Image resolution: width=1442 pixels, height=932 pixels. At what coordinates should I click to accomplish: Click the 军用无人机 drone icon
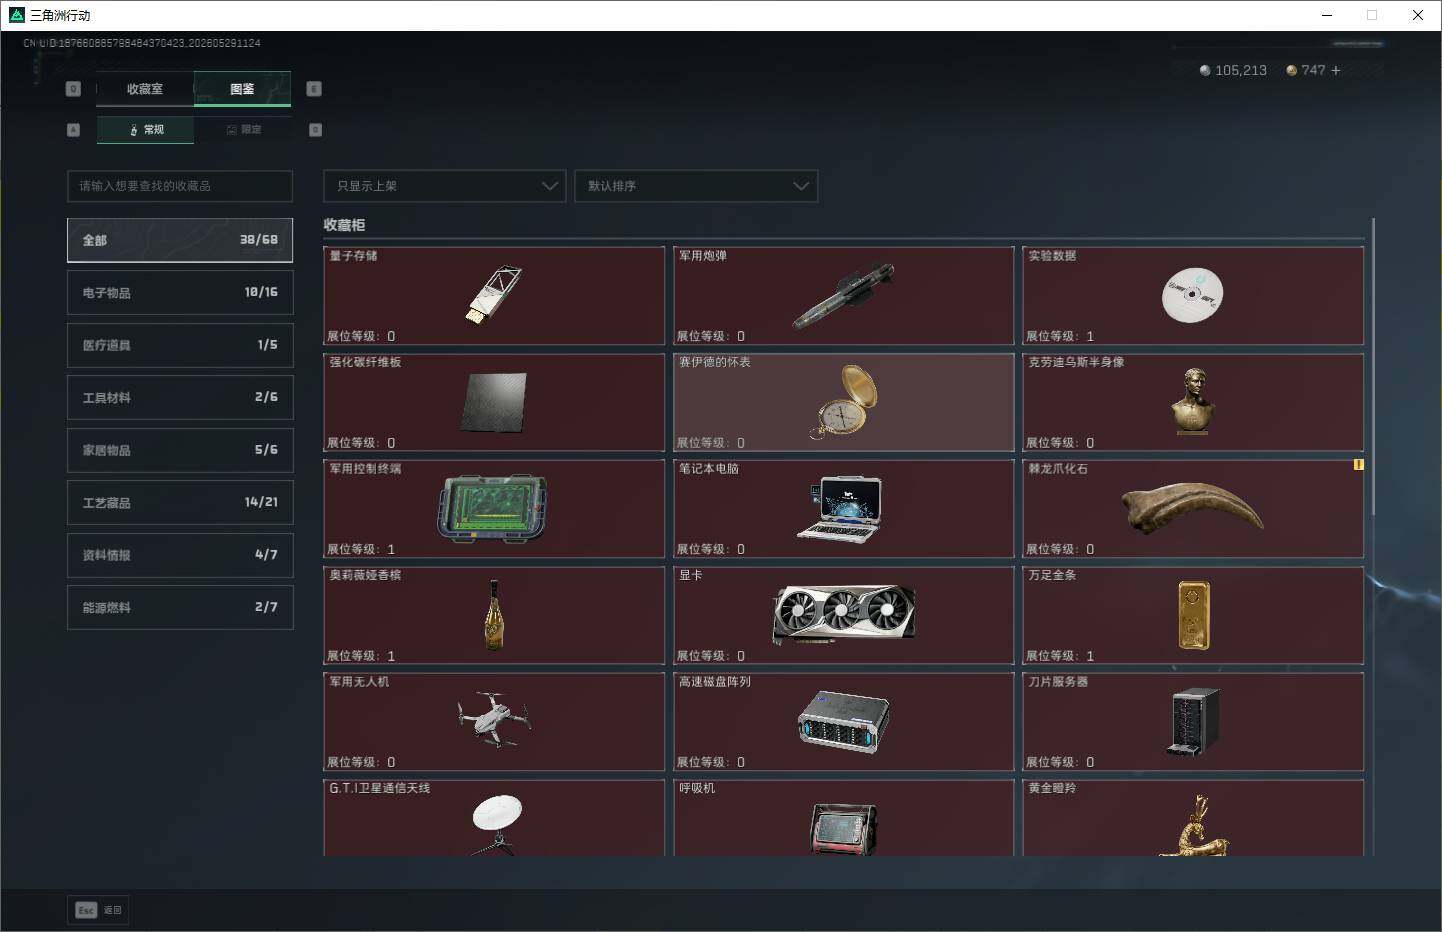[493, 719]
